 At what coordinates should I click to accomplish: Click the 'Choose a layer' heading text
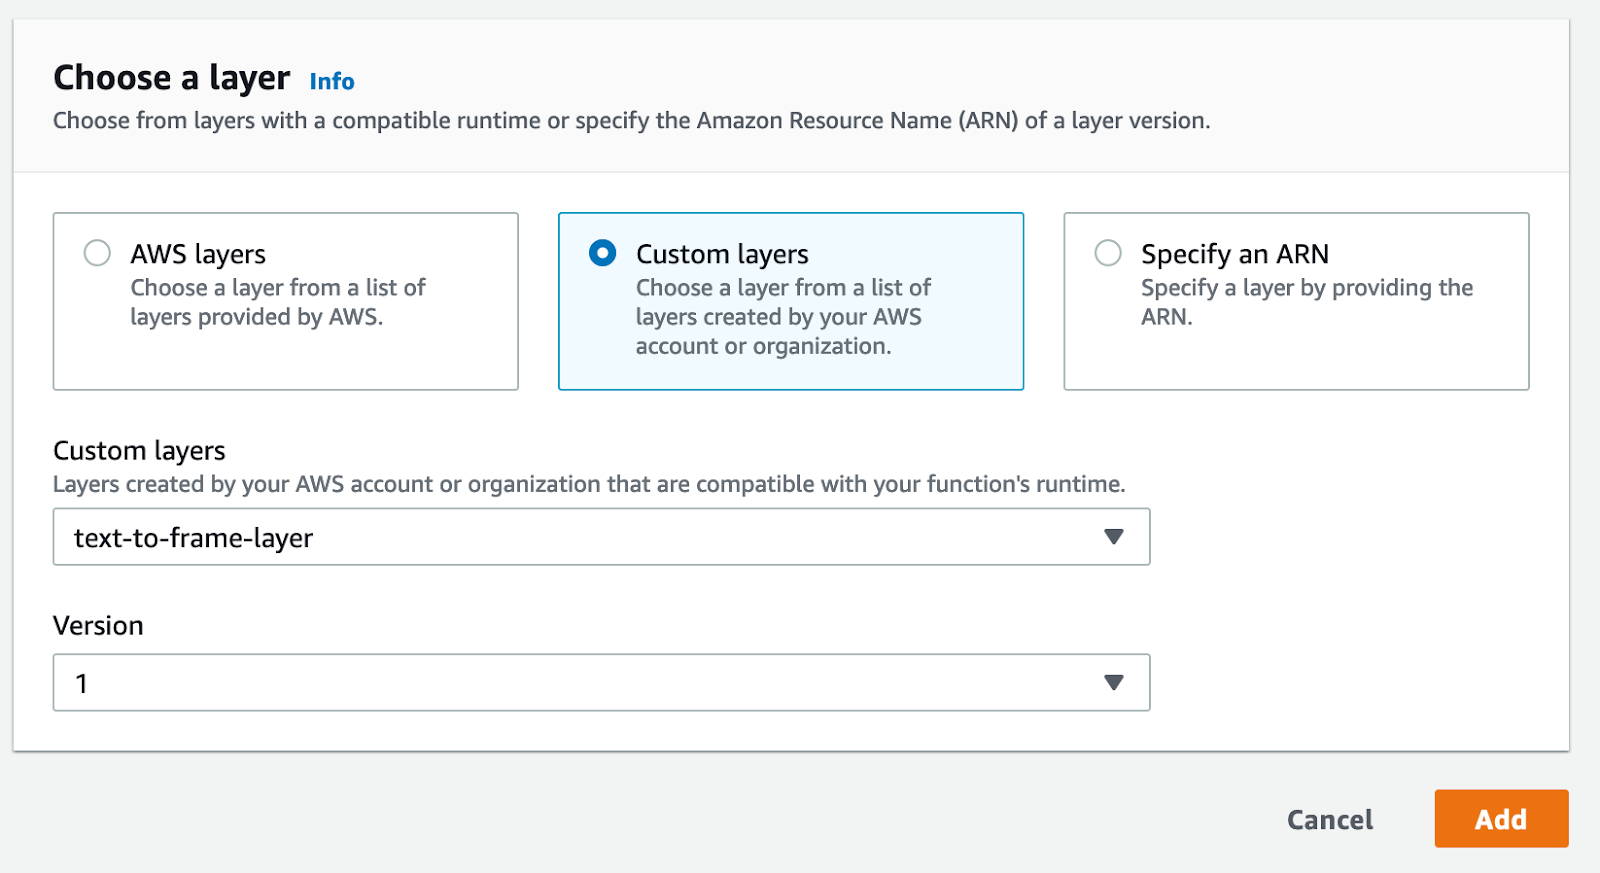point(172,78)
